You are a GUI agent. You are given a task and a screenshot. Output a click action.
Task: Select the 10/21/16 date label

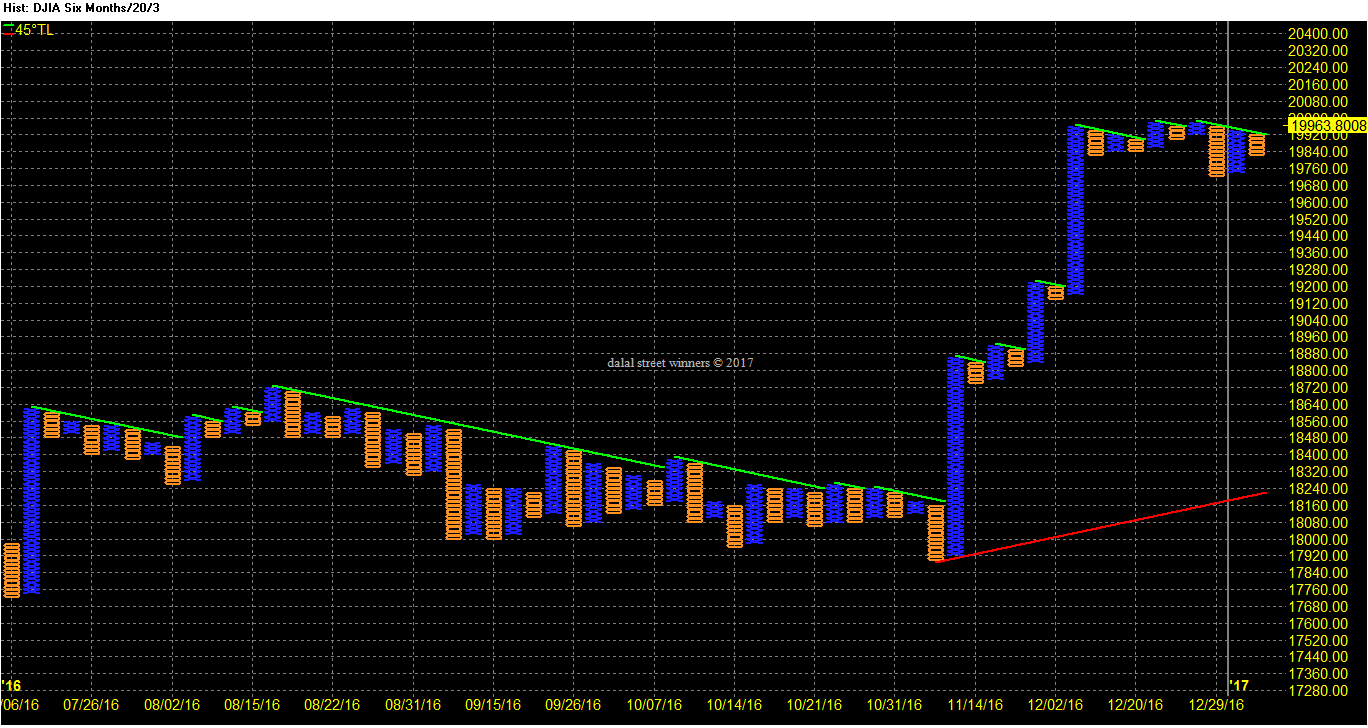pyautogui.click(x=814, y=704)
